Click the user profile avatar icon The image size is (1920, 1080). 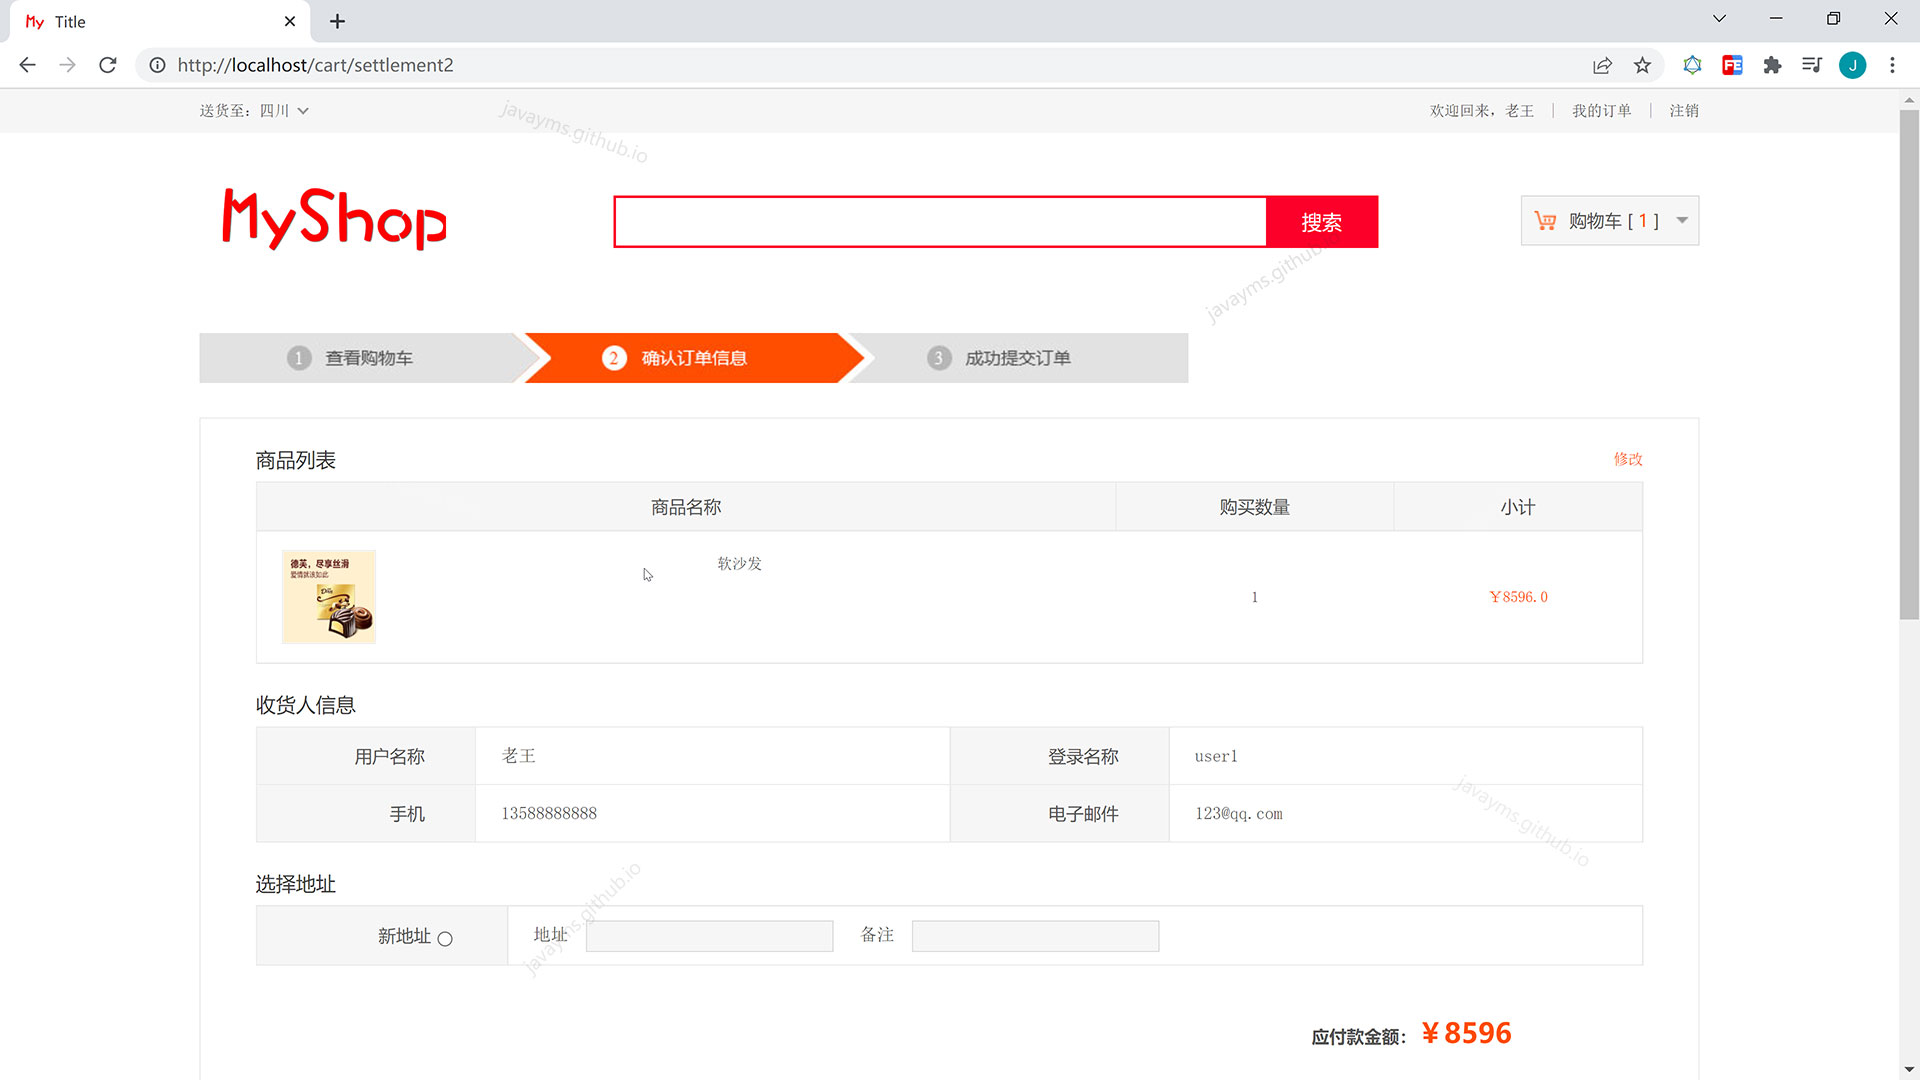1853,65
